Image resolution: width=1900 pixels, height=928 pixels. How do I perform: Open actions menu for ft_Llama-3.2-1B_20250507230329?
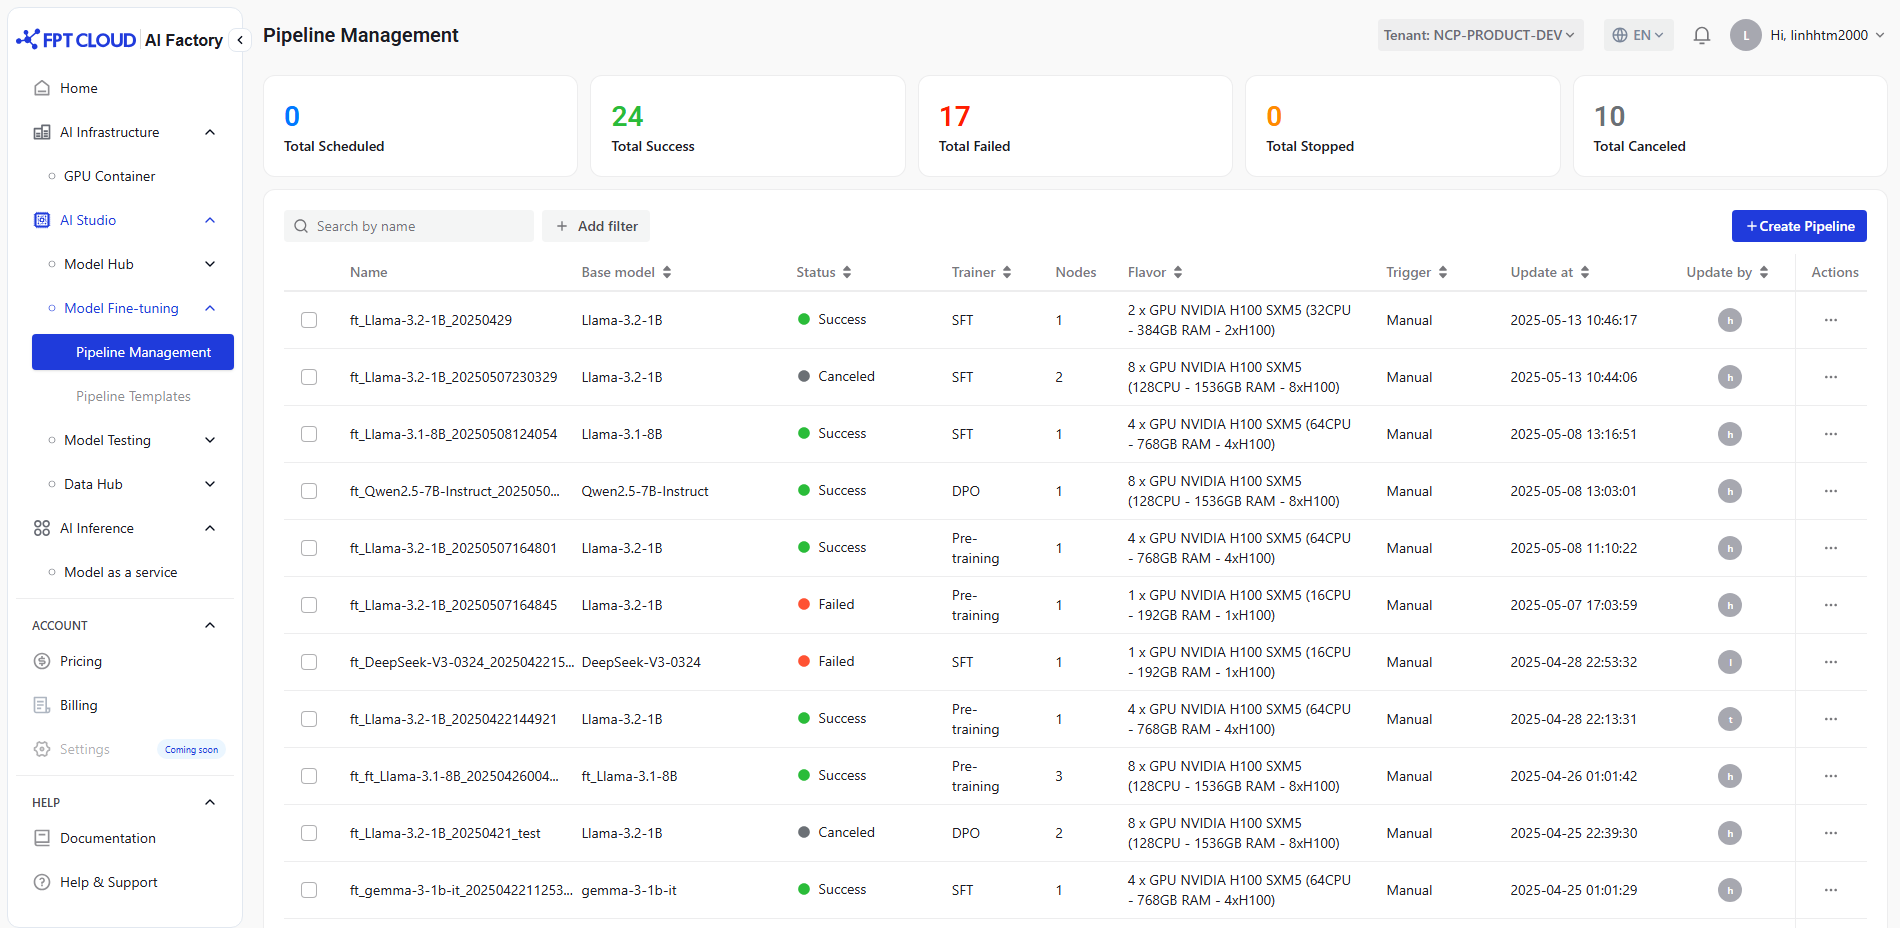pyautogui.click(x=1830, y=377)
